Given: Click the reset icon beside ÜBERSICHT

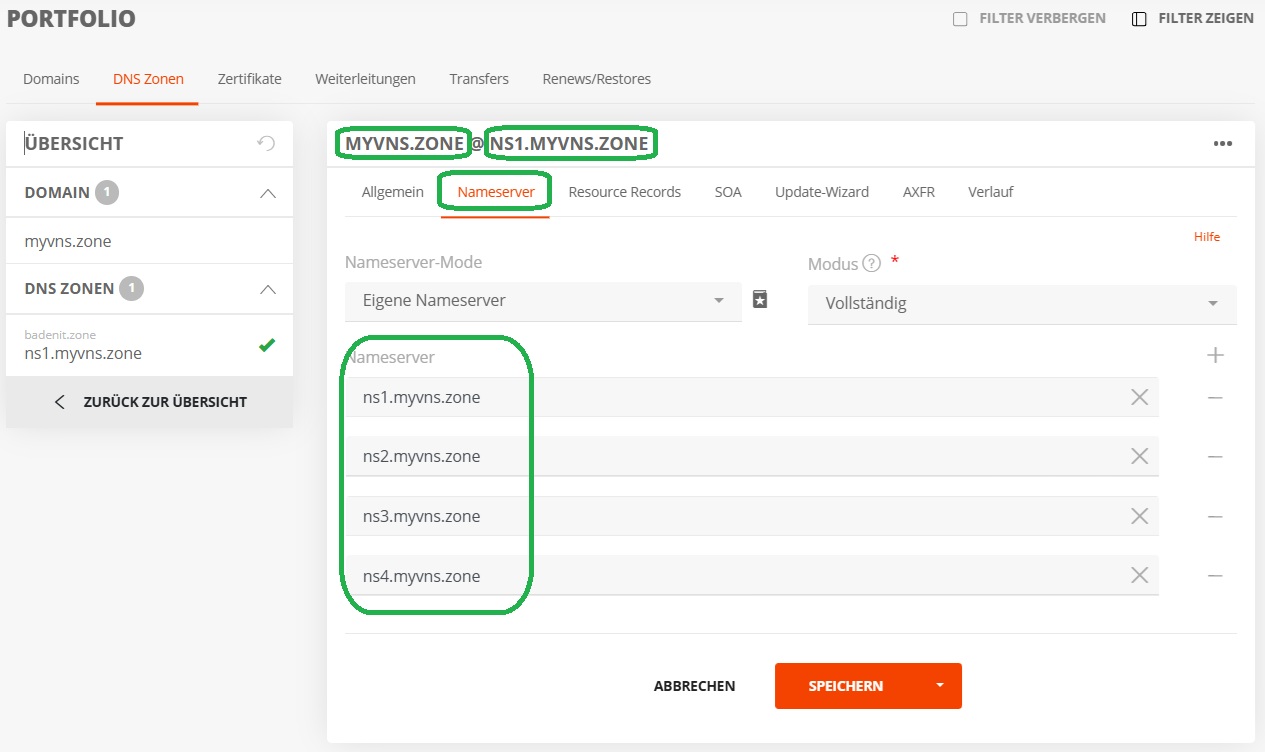Looking at the screenshot, I should coord(266,143).
